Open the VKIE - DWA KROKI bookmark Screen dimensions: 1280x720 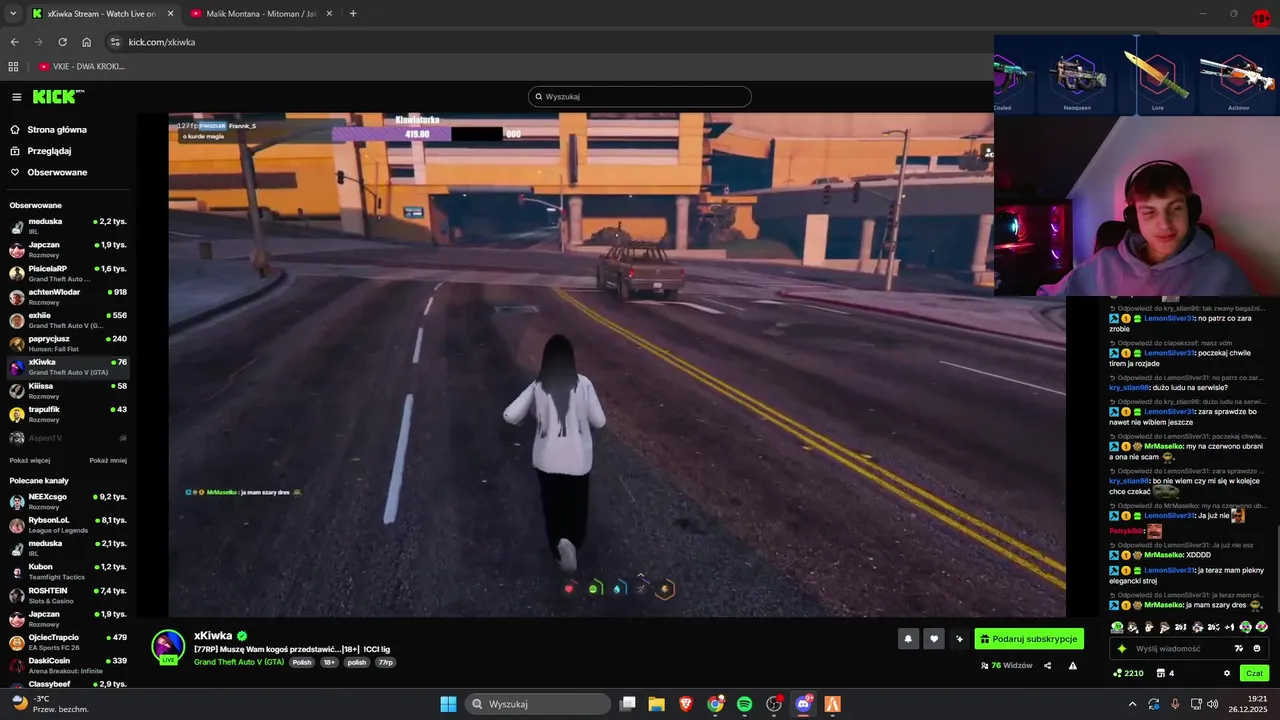(82, 66)
